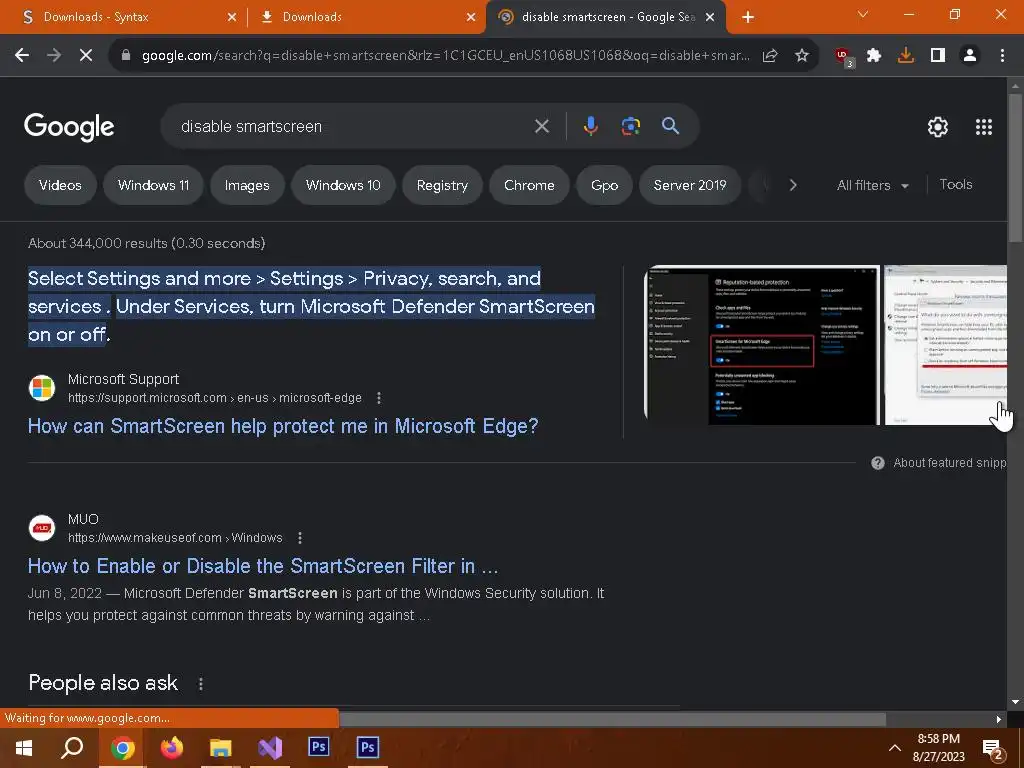Open the Windows Start menu

(24, 748)
